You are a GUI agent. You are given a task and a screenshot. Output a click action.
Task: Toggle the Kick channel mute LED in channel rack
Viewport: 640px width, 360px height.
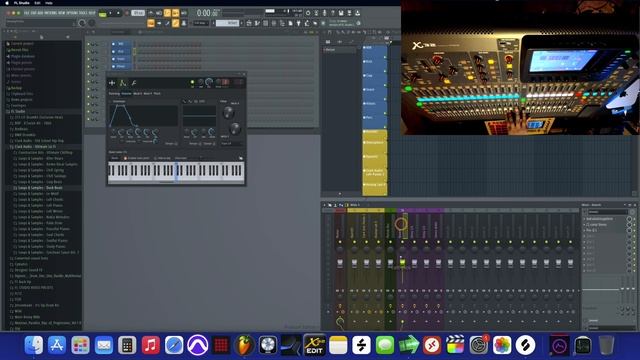point(88,52)
